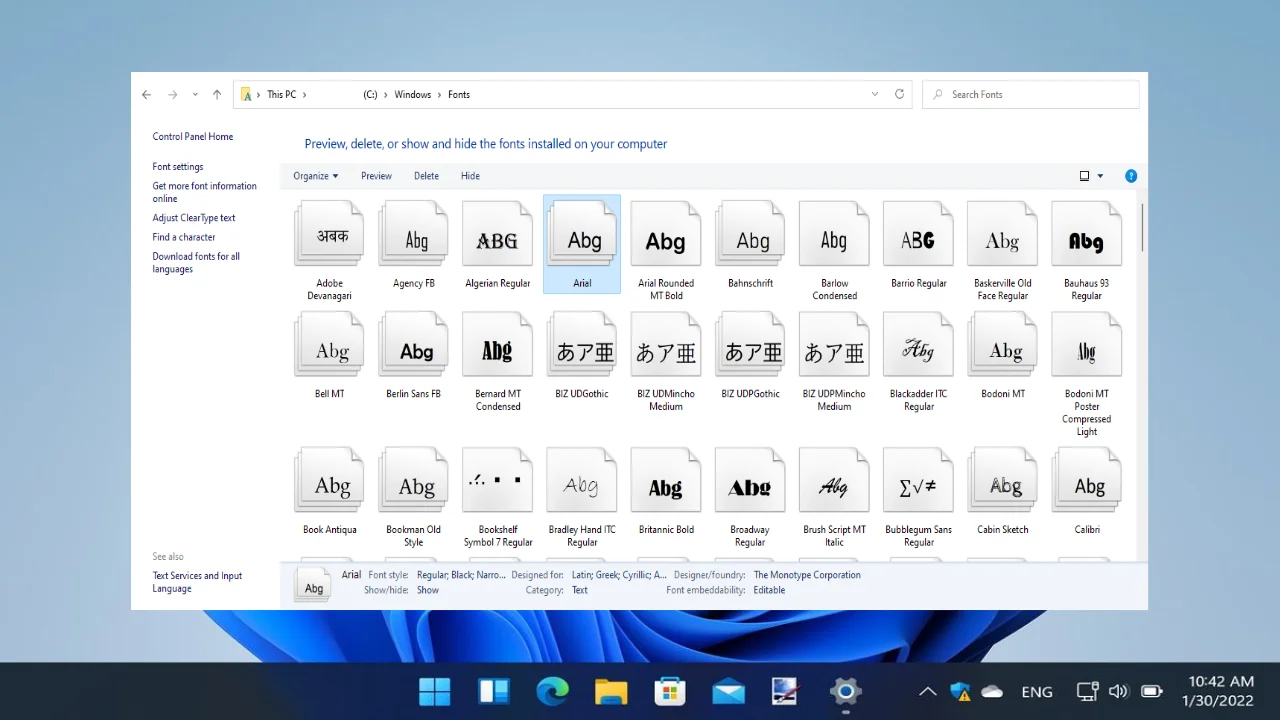Viewport: 1280px width, 720px height.
Task: Select BIZ UDMincho Medium font icon
Action: point(666,346)
